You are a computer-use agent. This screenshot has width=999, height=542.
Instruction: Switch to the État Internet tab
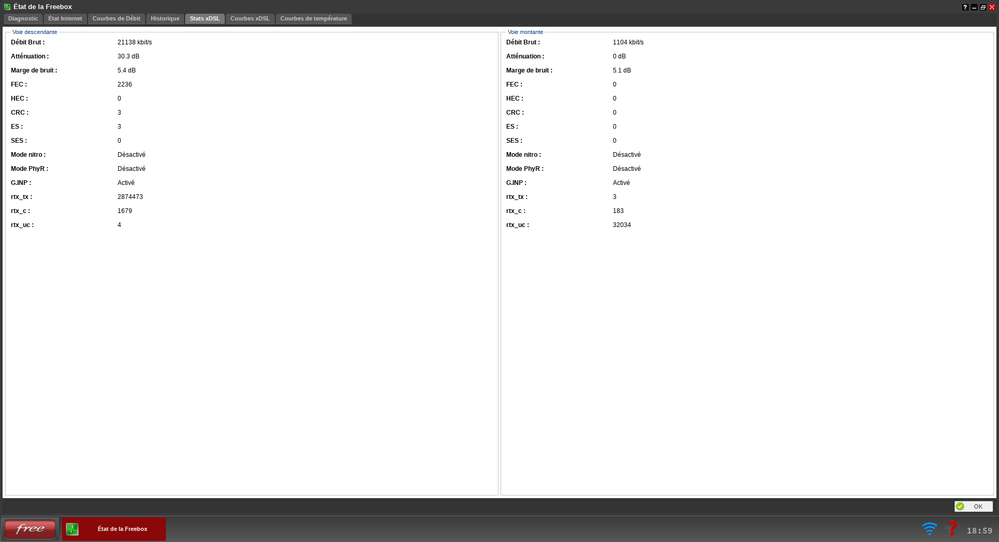[65, 18]
